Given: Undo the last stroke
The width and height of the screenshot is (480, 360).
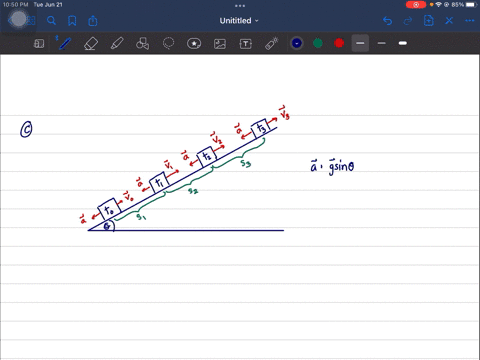Looking at the screenshot, I should point(387,21).
